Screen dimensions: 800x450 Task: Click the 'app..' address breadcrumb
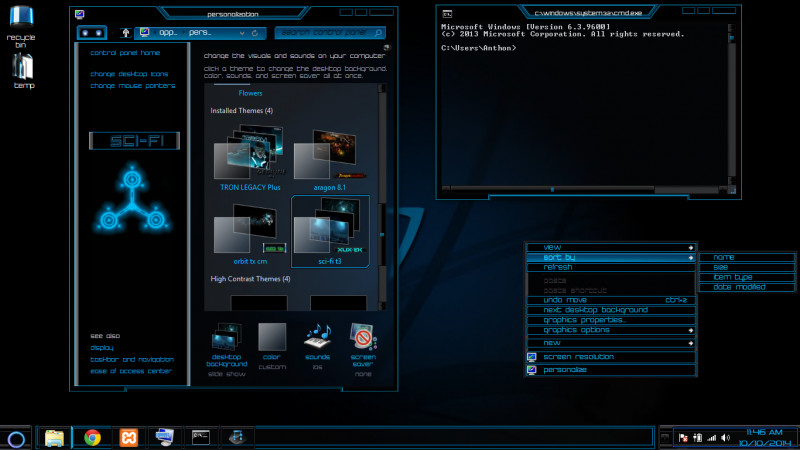click(x=168, y=32)
